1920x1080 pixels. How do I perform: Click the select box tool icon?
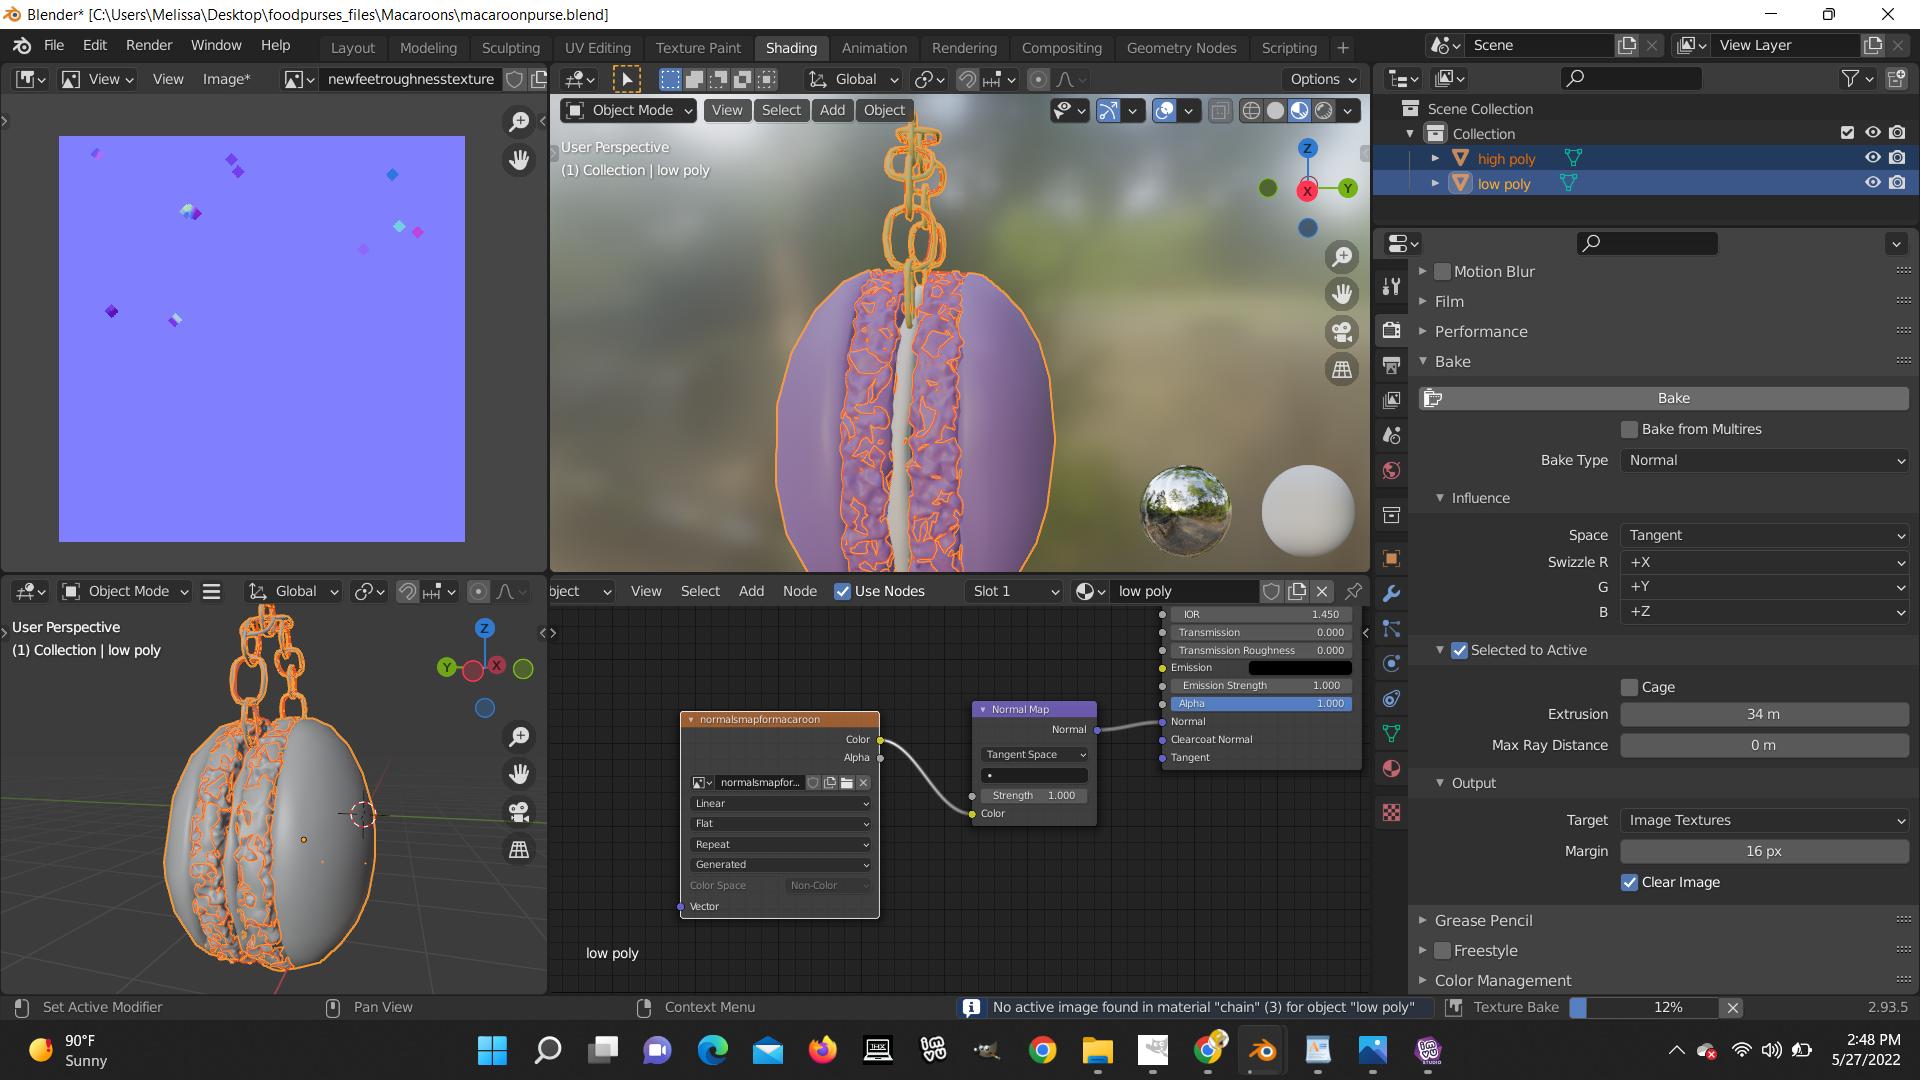626,79
